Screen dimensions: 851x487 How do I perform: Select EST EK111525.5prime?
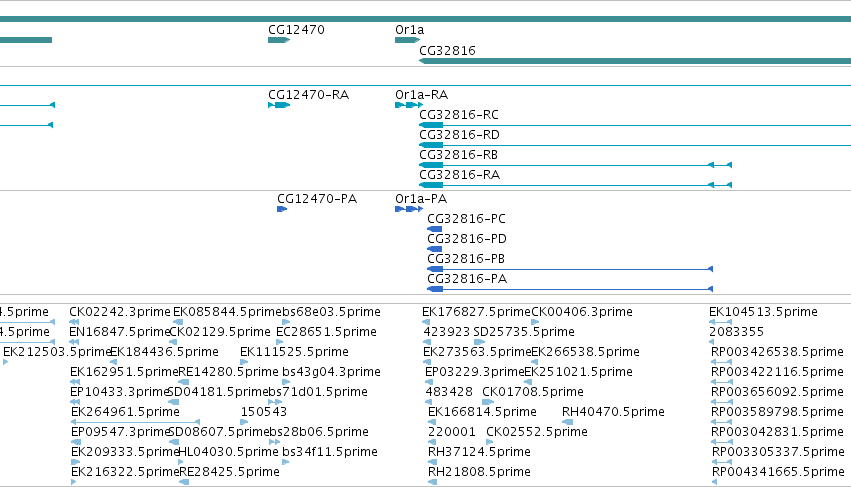(294, 352)
